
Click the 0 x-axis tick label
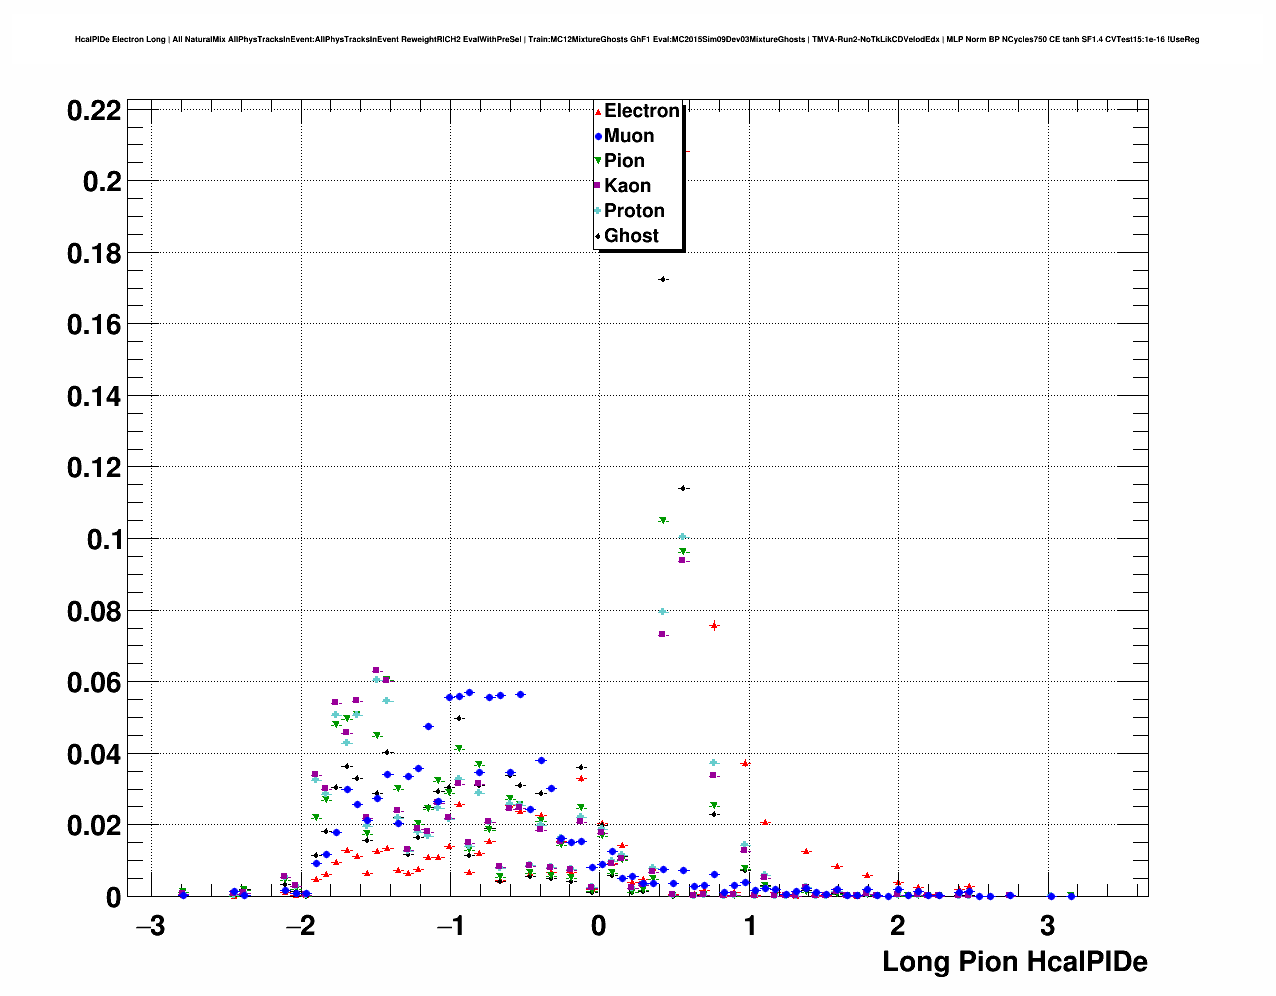pos(599,926)
